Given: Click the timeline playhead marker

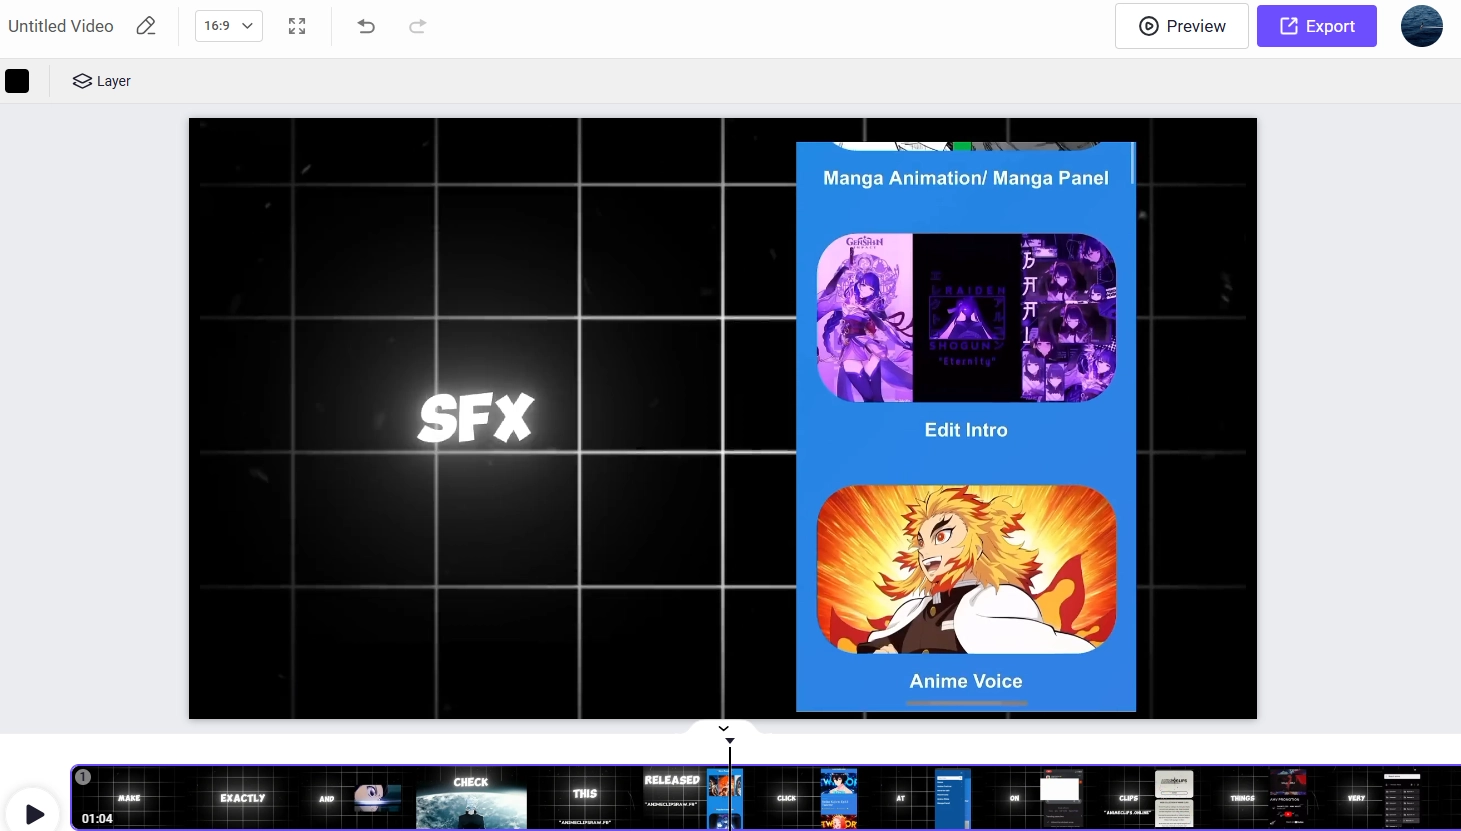Looking at the screenshot, I should (x=730, y=741).
